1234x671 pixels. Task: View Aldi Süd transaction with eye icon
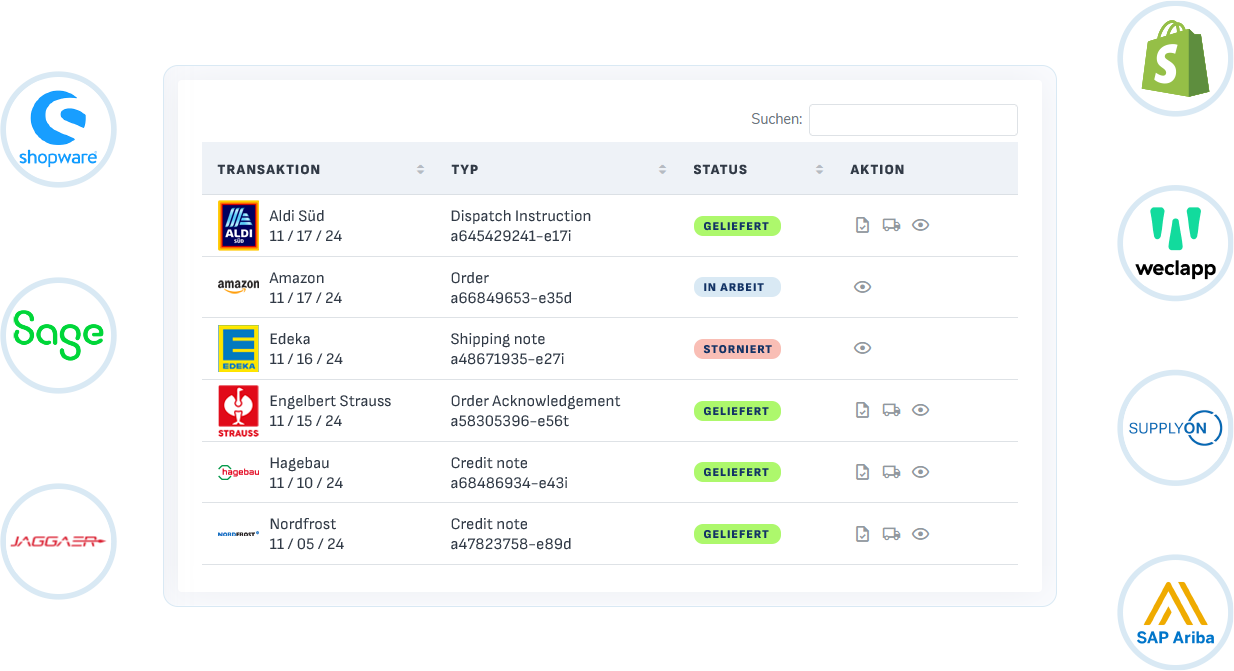(x=921, y=225)
